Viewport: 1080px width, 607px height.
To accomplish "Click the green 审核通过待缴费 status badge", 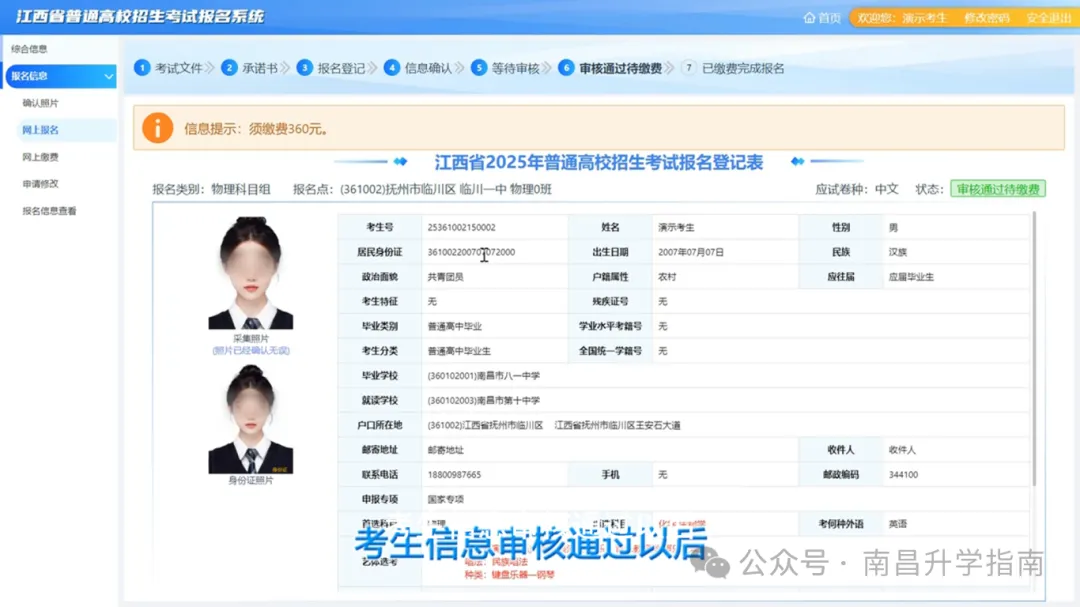I will click(998, 189).
